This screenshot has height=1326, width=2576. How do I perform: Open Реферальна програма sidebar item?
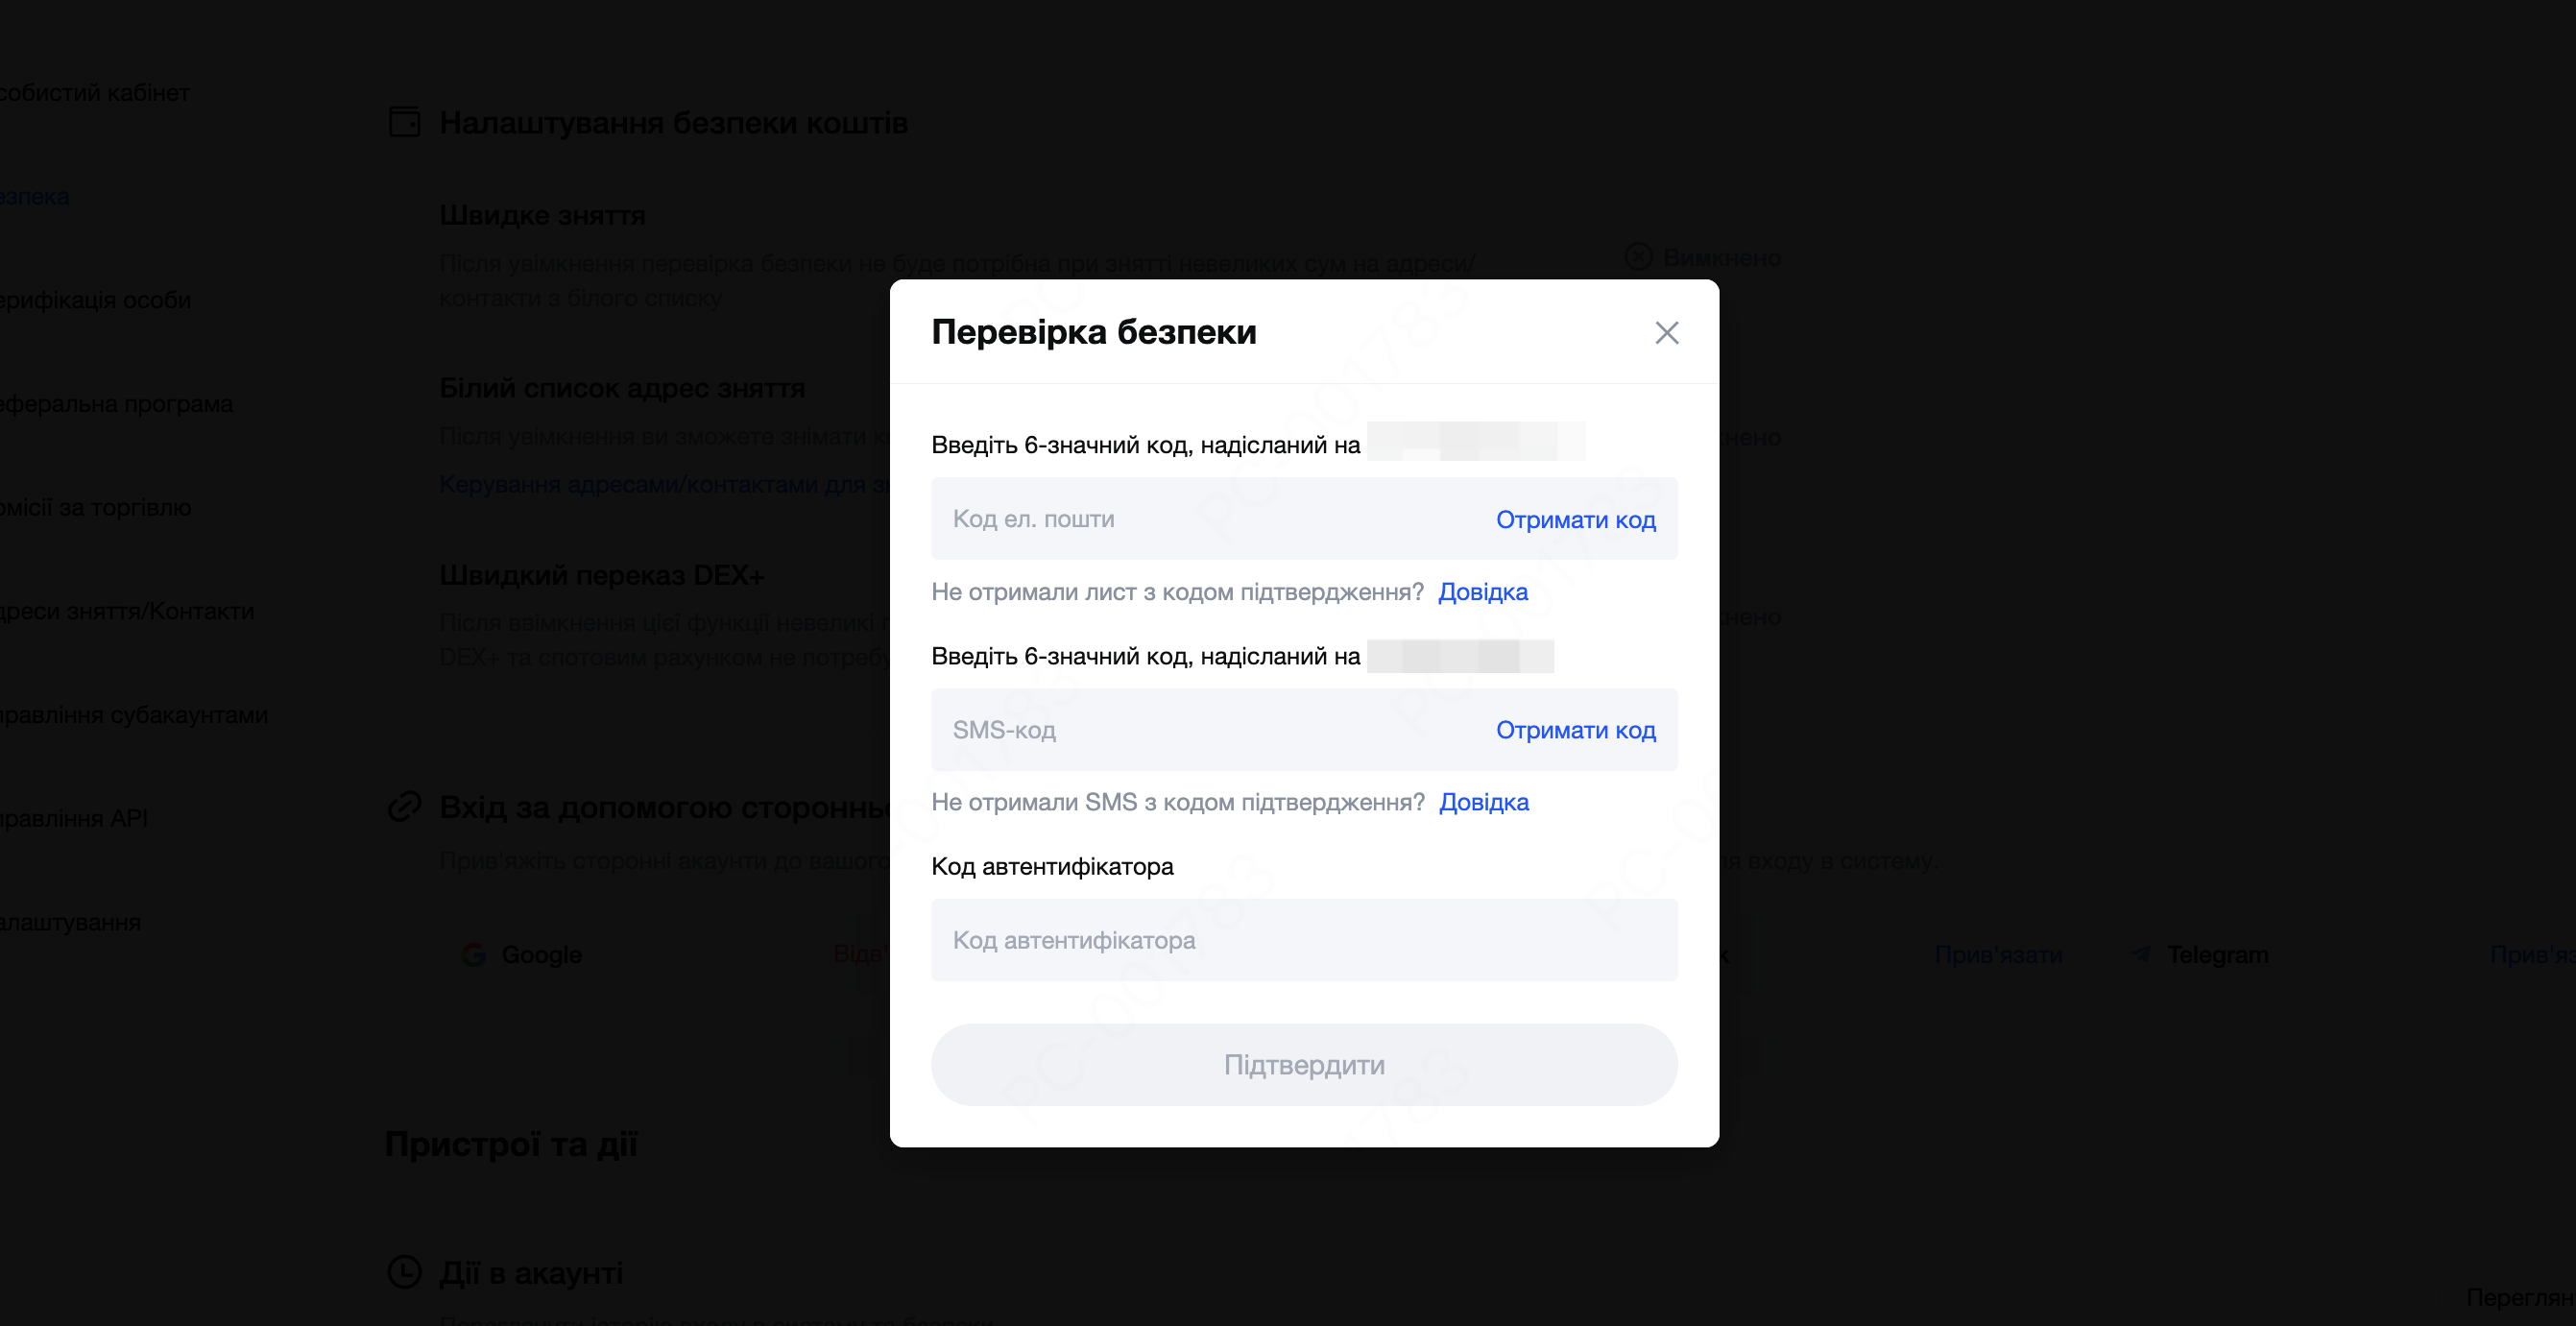[115, 404]
